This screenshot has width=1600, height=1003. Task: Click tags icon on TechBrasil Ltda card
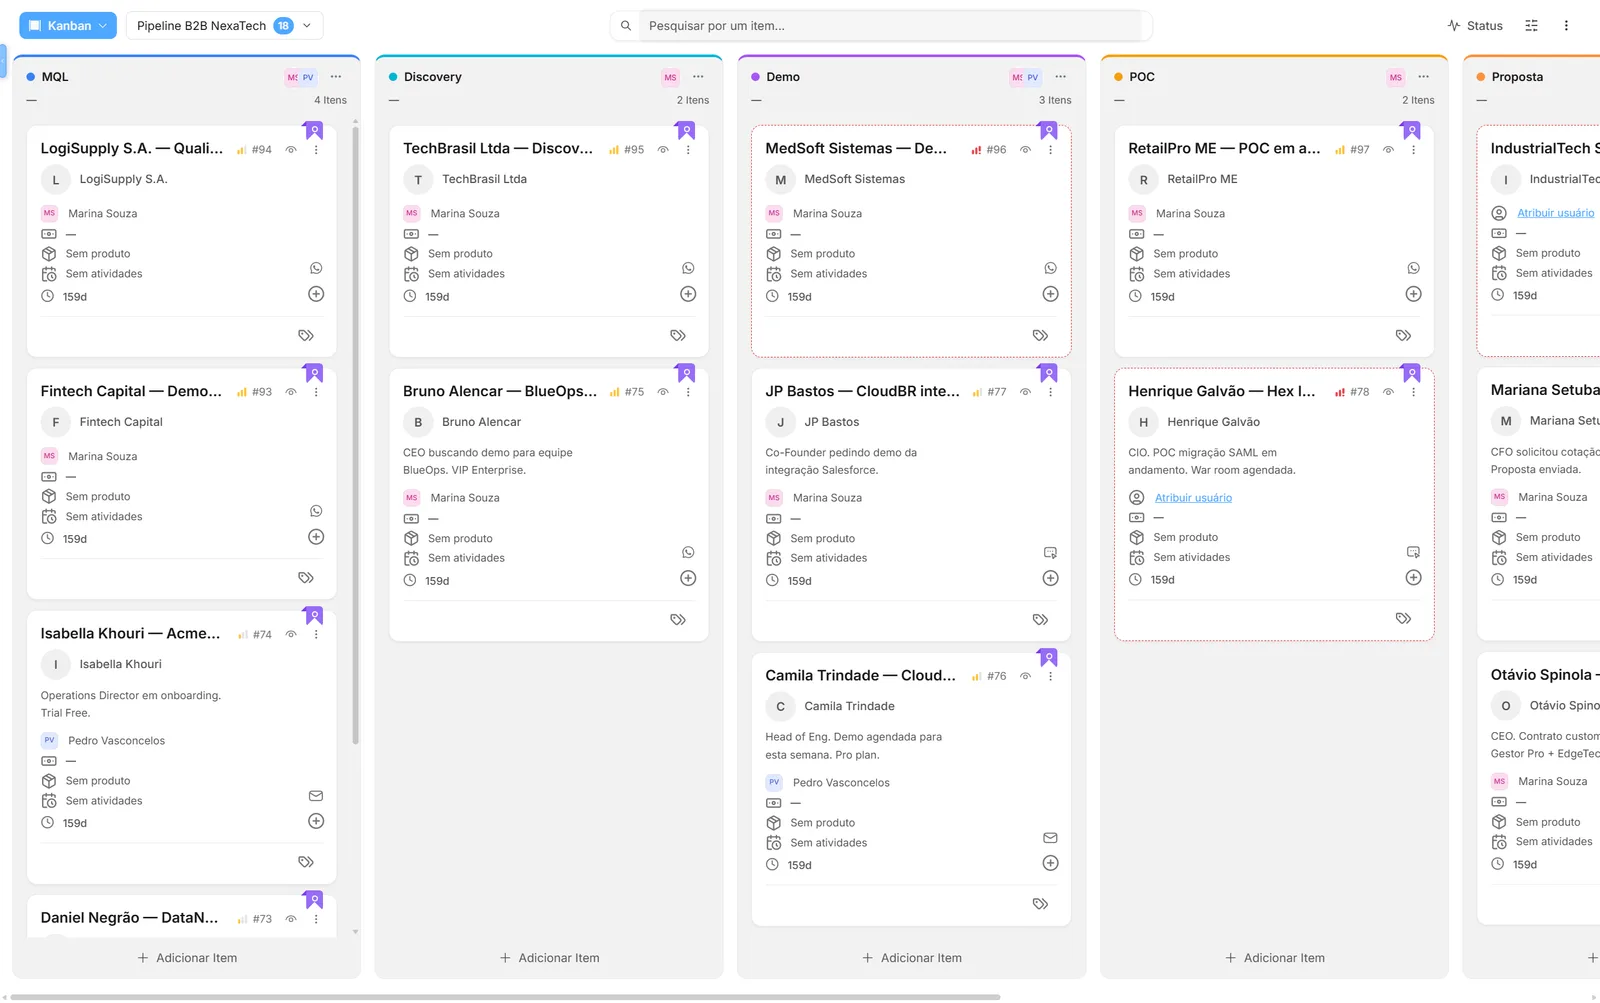coord(678,336)
